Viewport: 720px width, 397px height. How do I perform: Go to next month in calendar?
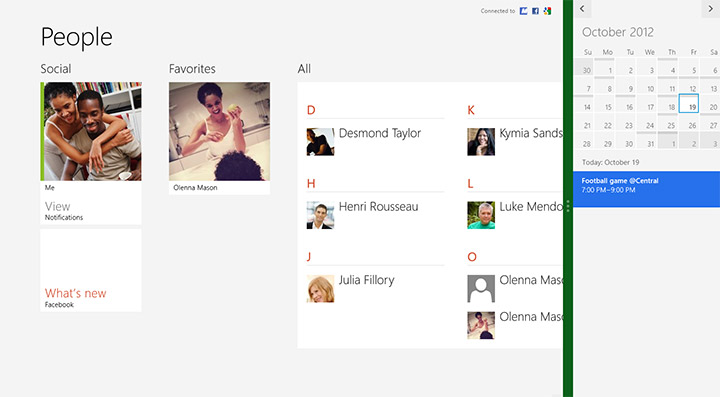click(x=710, y=9)
